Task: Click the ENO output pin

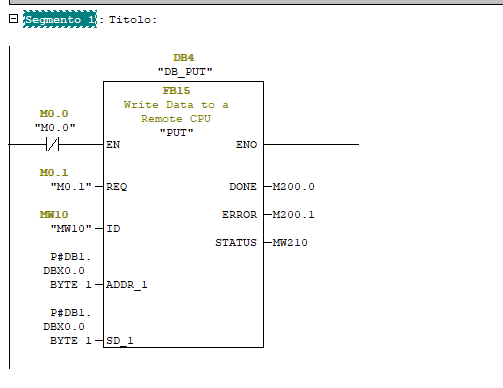Action: pyautogui.click(x=247, y=145)
